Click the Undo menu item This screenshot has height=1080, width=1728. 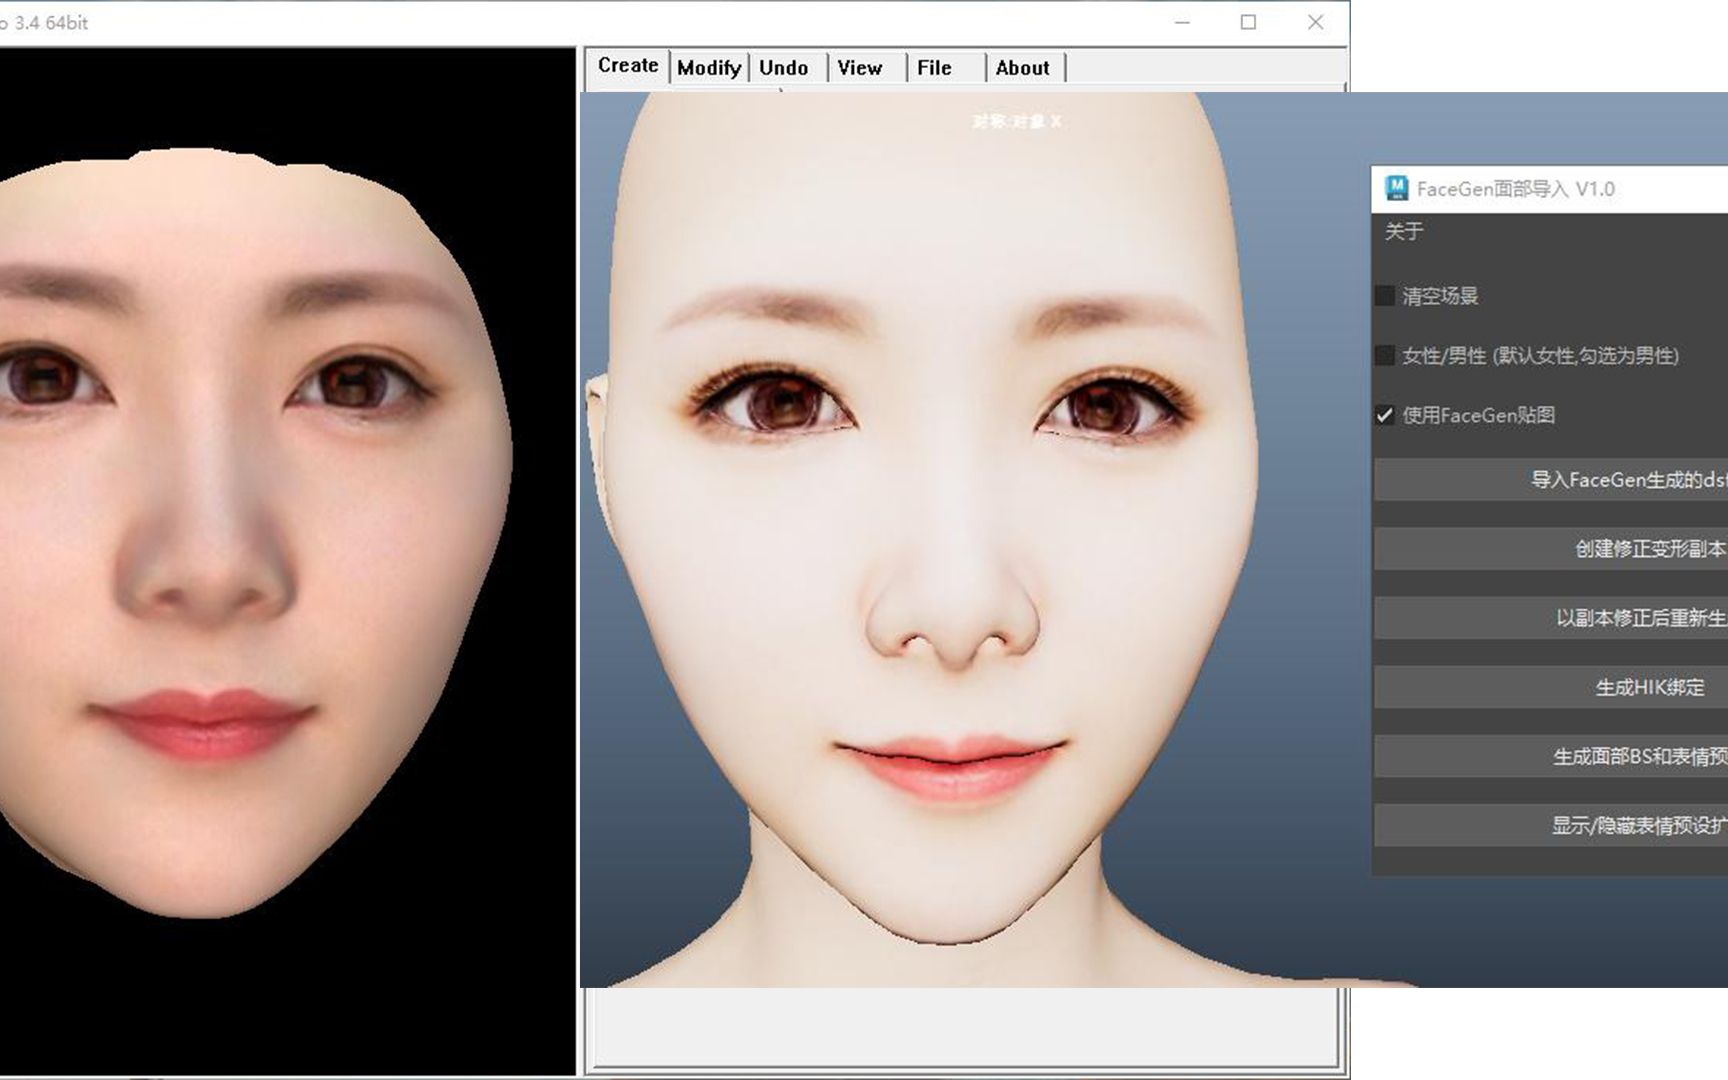(784, 67)
